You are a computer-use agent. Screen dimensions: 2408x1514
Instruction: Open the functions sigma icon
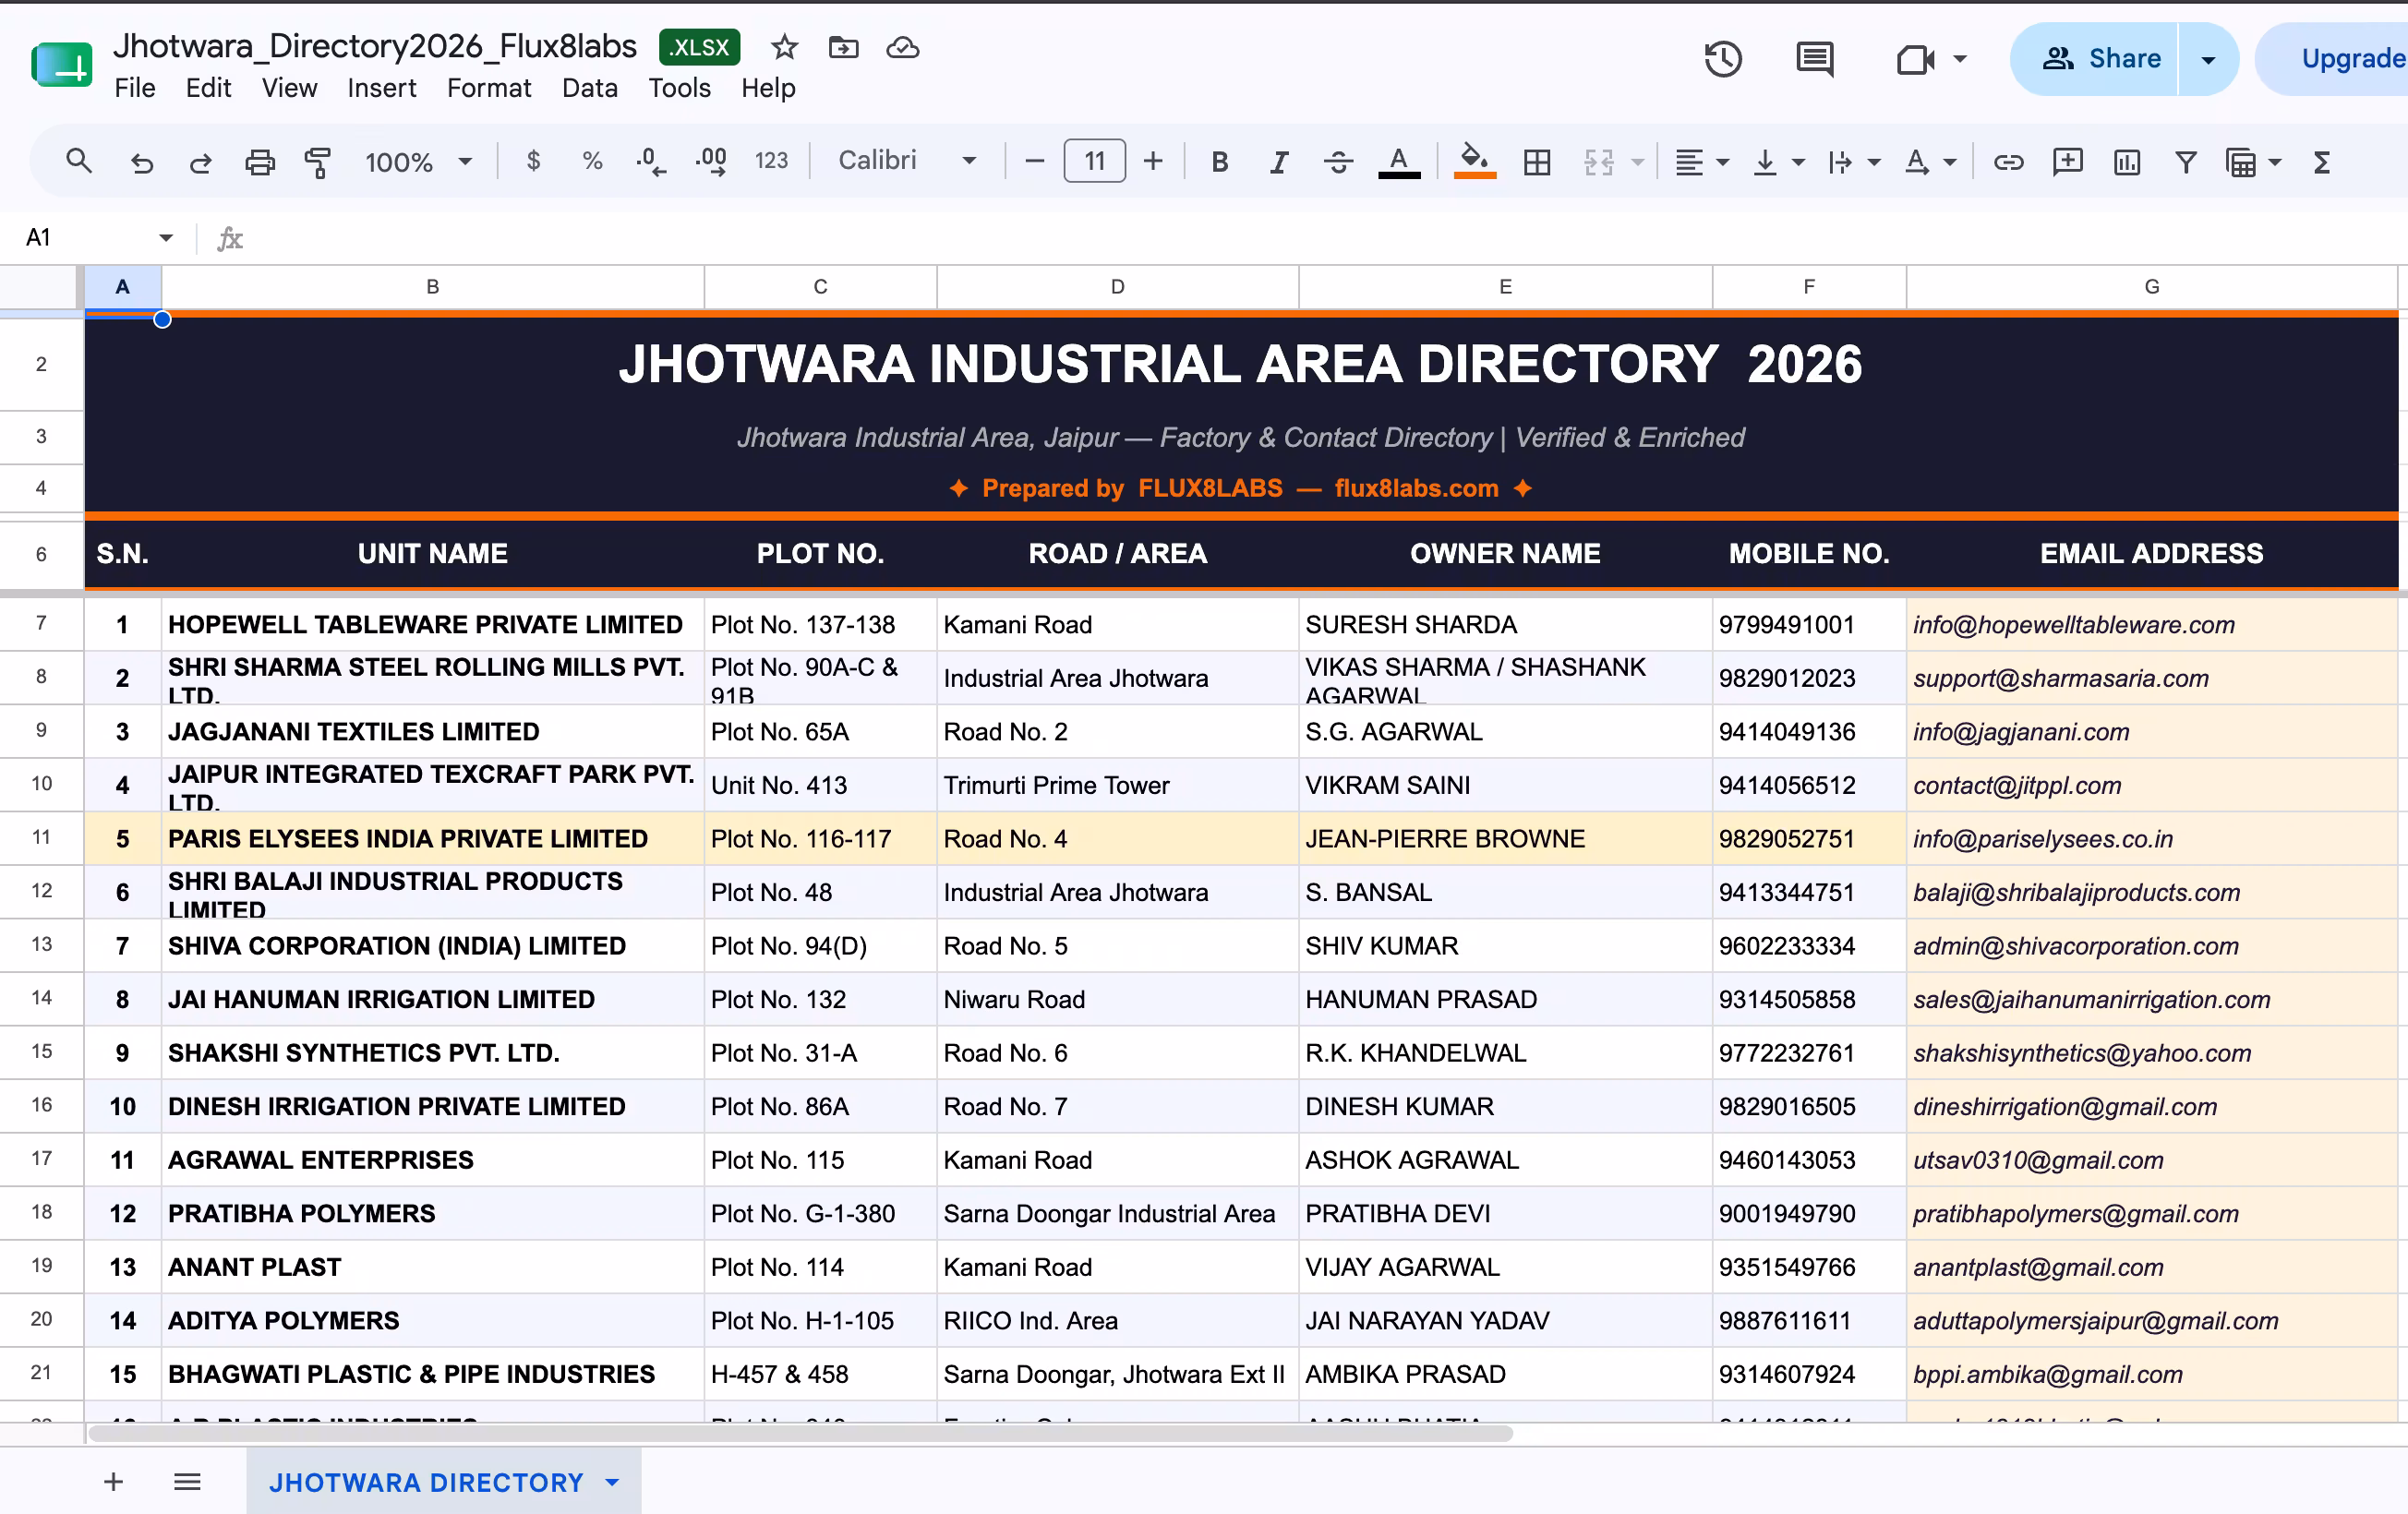tap(2322, 162)
